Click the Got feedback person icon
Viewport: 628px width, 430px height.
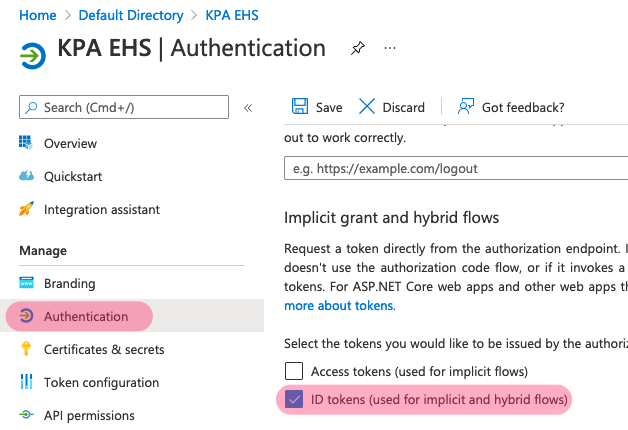[x=466, y=107]
